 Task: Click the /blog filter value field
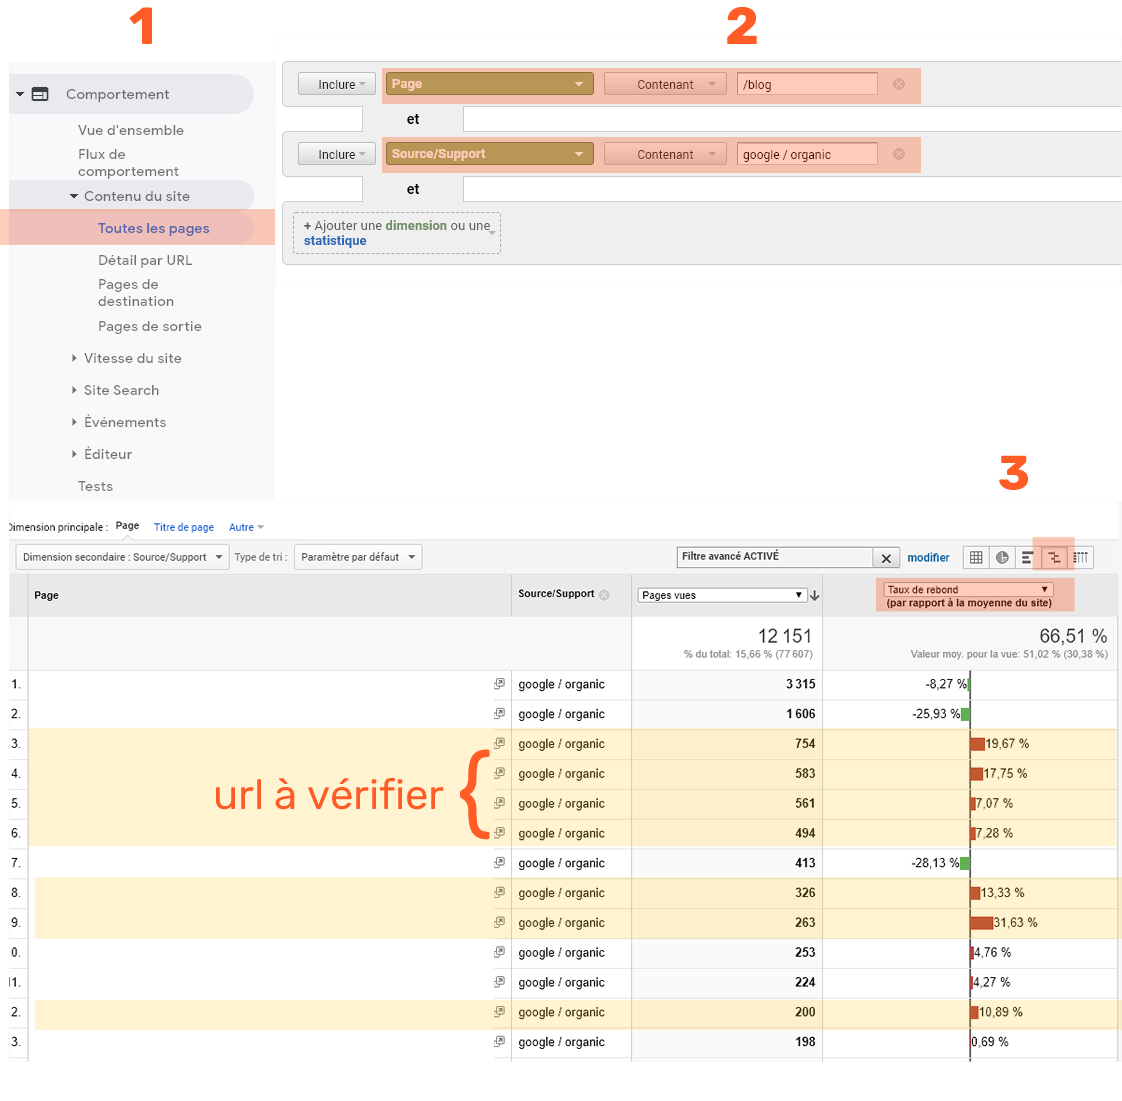pyautogui.click(x=807, y=84)
